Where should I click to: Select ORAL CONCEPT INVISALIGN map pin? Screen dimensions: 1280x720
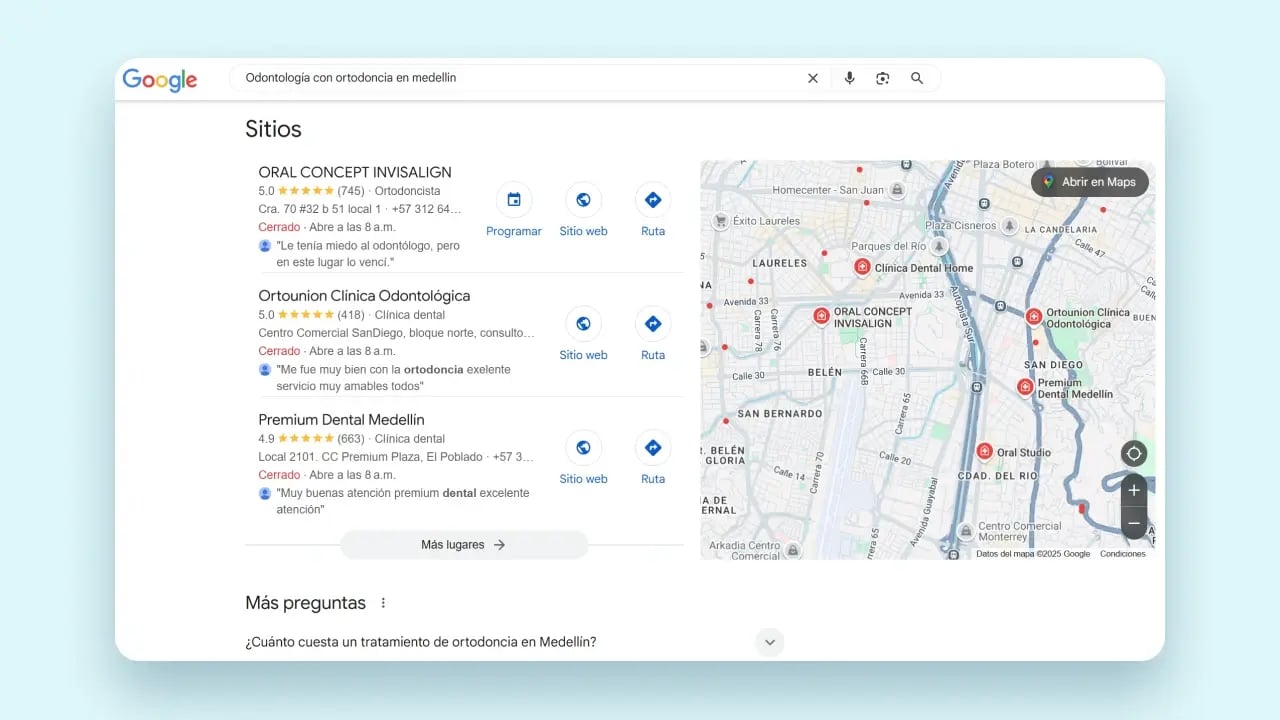pos(821,316)
